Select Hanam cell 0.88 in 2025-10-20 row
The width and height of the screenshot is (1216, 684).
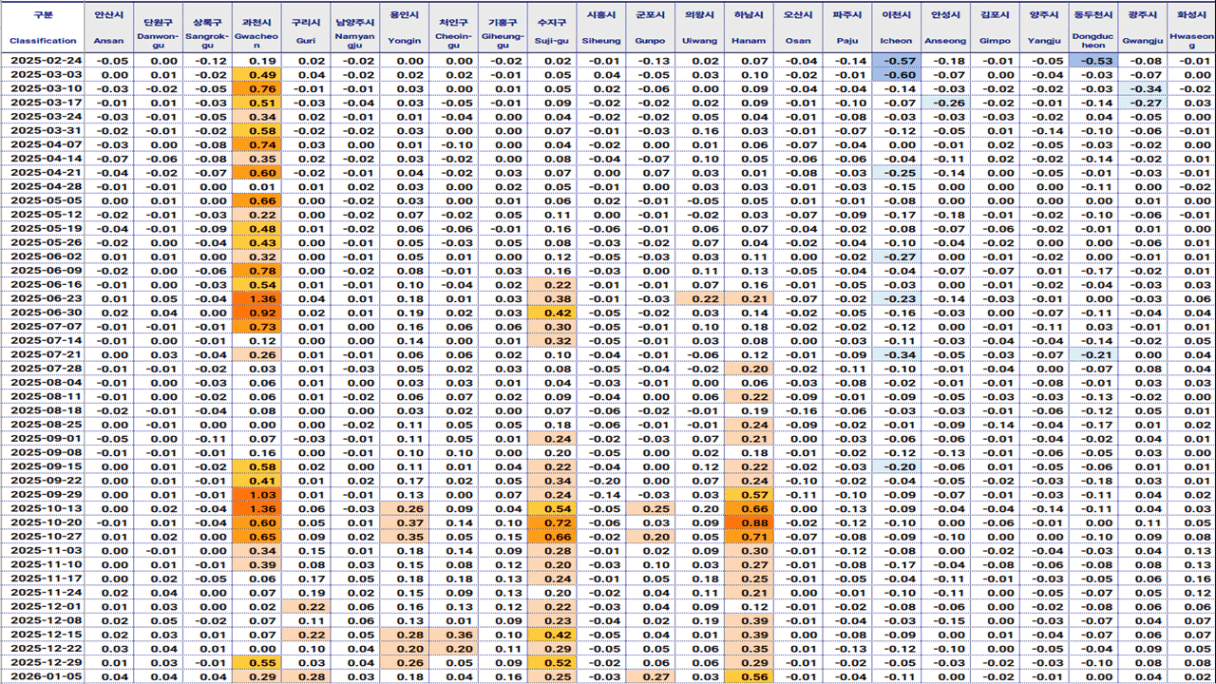749,523
